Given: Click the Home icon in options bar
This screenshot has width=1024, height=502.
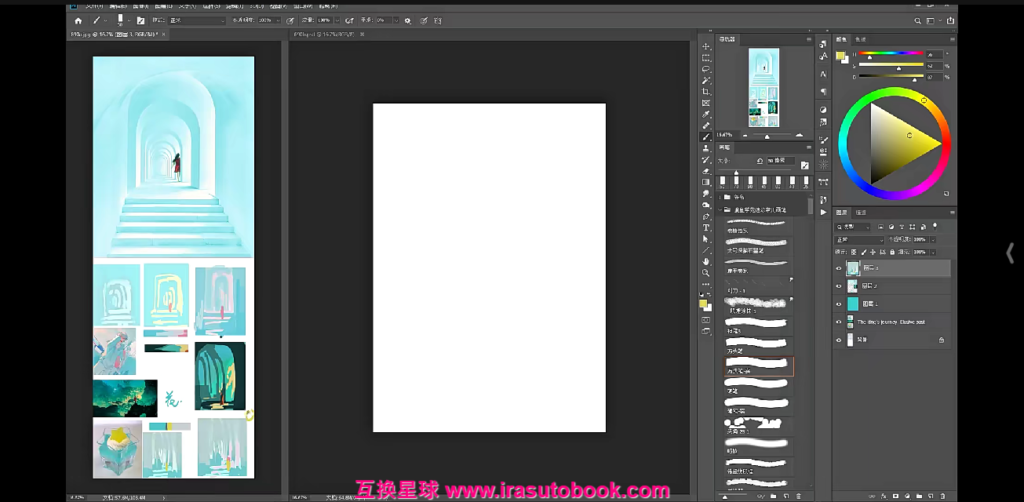Looking at the screenshot, I should pyautogui.click(x=78, y=20).
